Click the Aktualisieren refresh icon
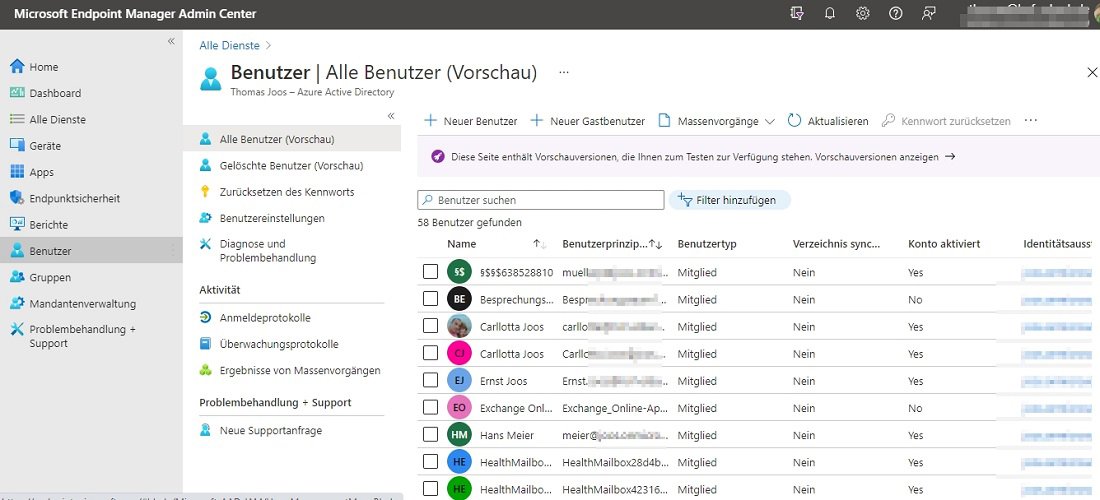 pos(795,121)
